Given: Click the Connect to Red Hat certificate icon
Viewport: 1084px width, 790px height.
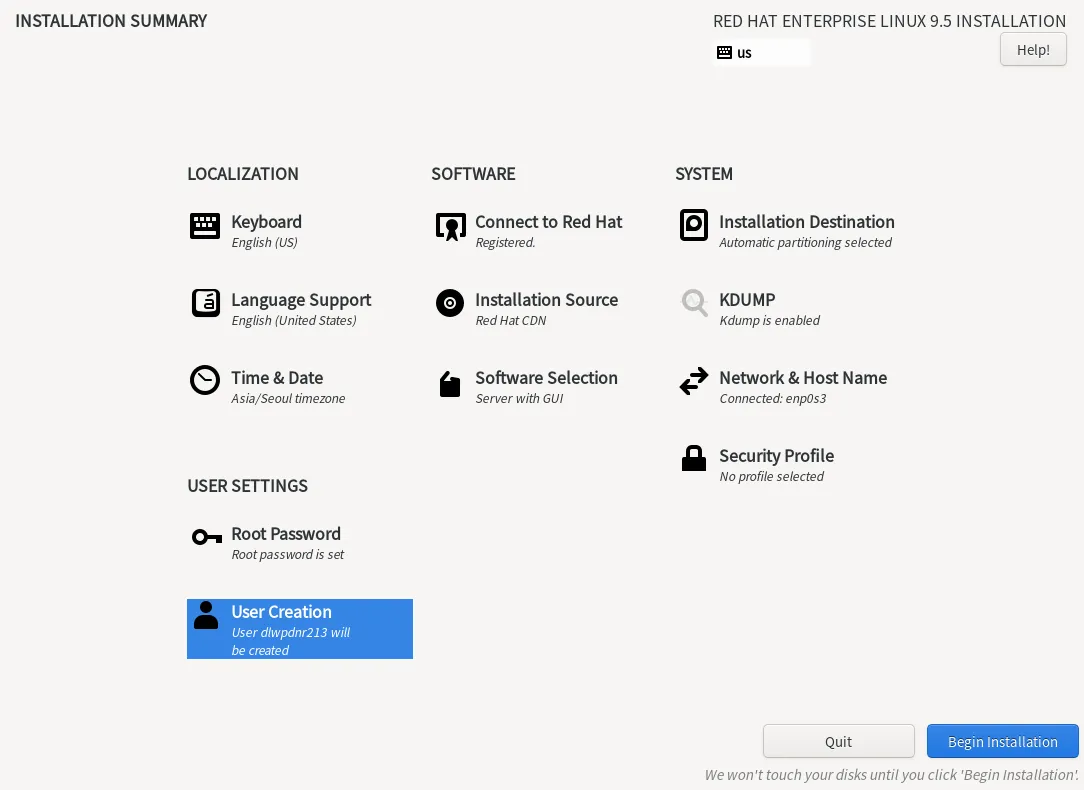Looking at the screenshot, I should click(x=451, y=227).
